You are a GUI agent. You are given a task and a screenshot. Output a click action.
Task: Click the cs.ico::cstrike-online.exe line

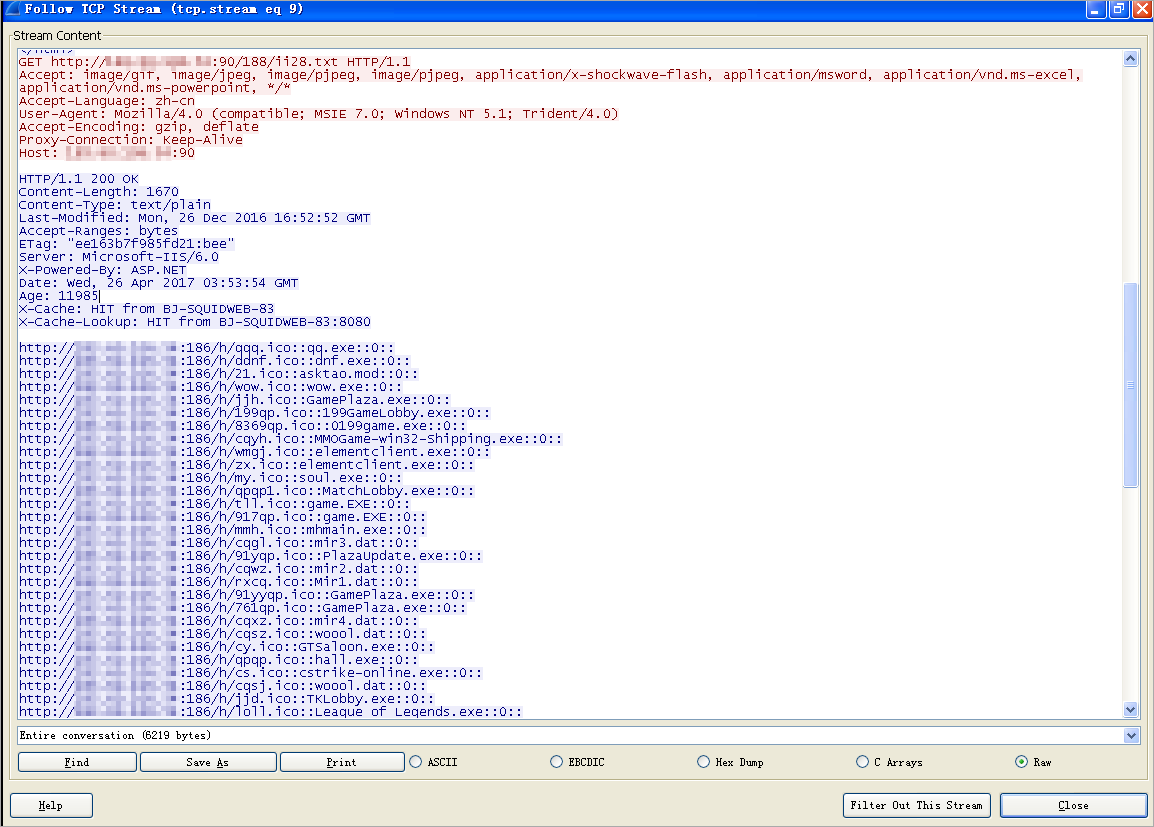click(x=250, y=672)
